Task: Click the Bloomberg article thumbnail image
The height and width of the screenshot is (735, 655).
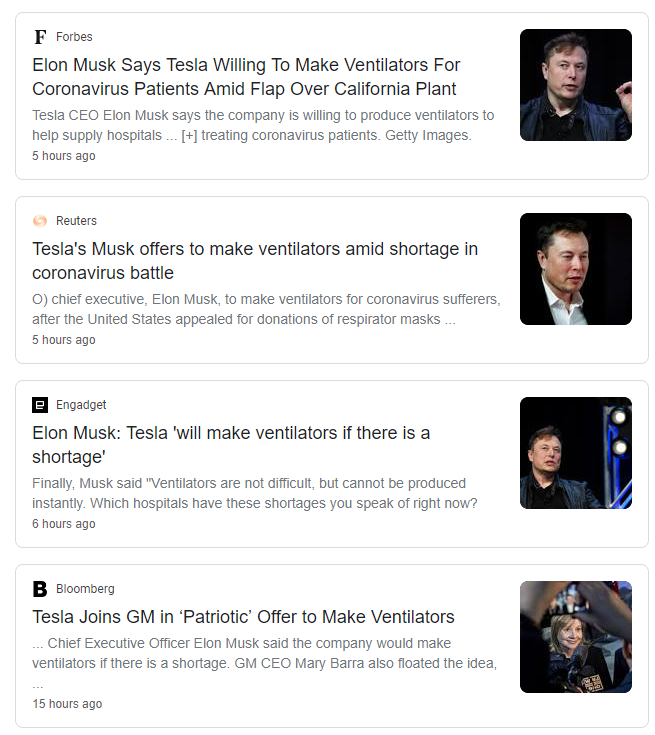Action: 576,637
